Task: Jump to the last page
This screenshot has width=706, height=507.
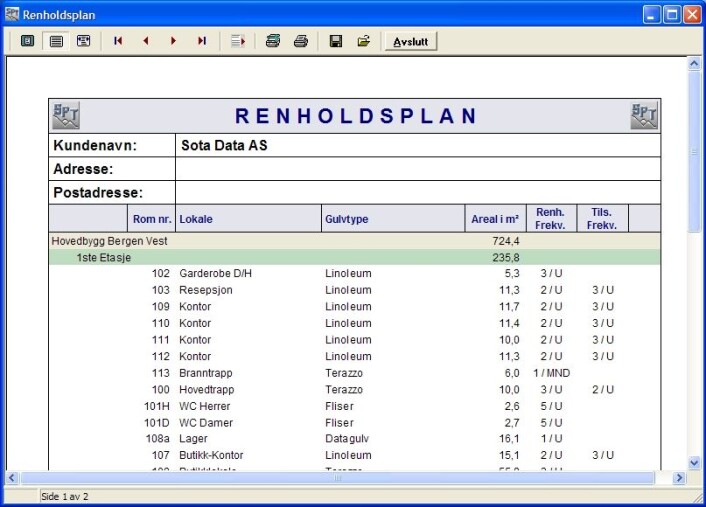Action: 202,41
